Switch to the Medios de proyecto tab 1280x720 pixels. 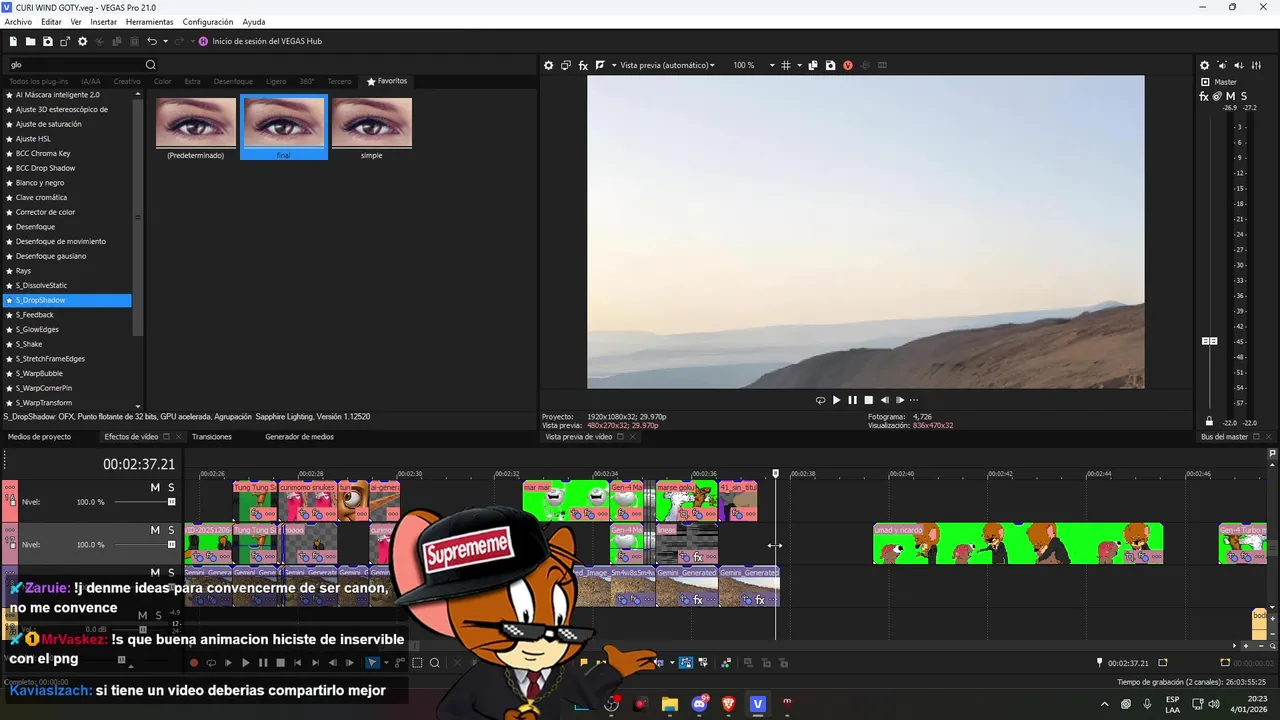pos(39,437)
